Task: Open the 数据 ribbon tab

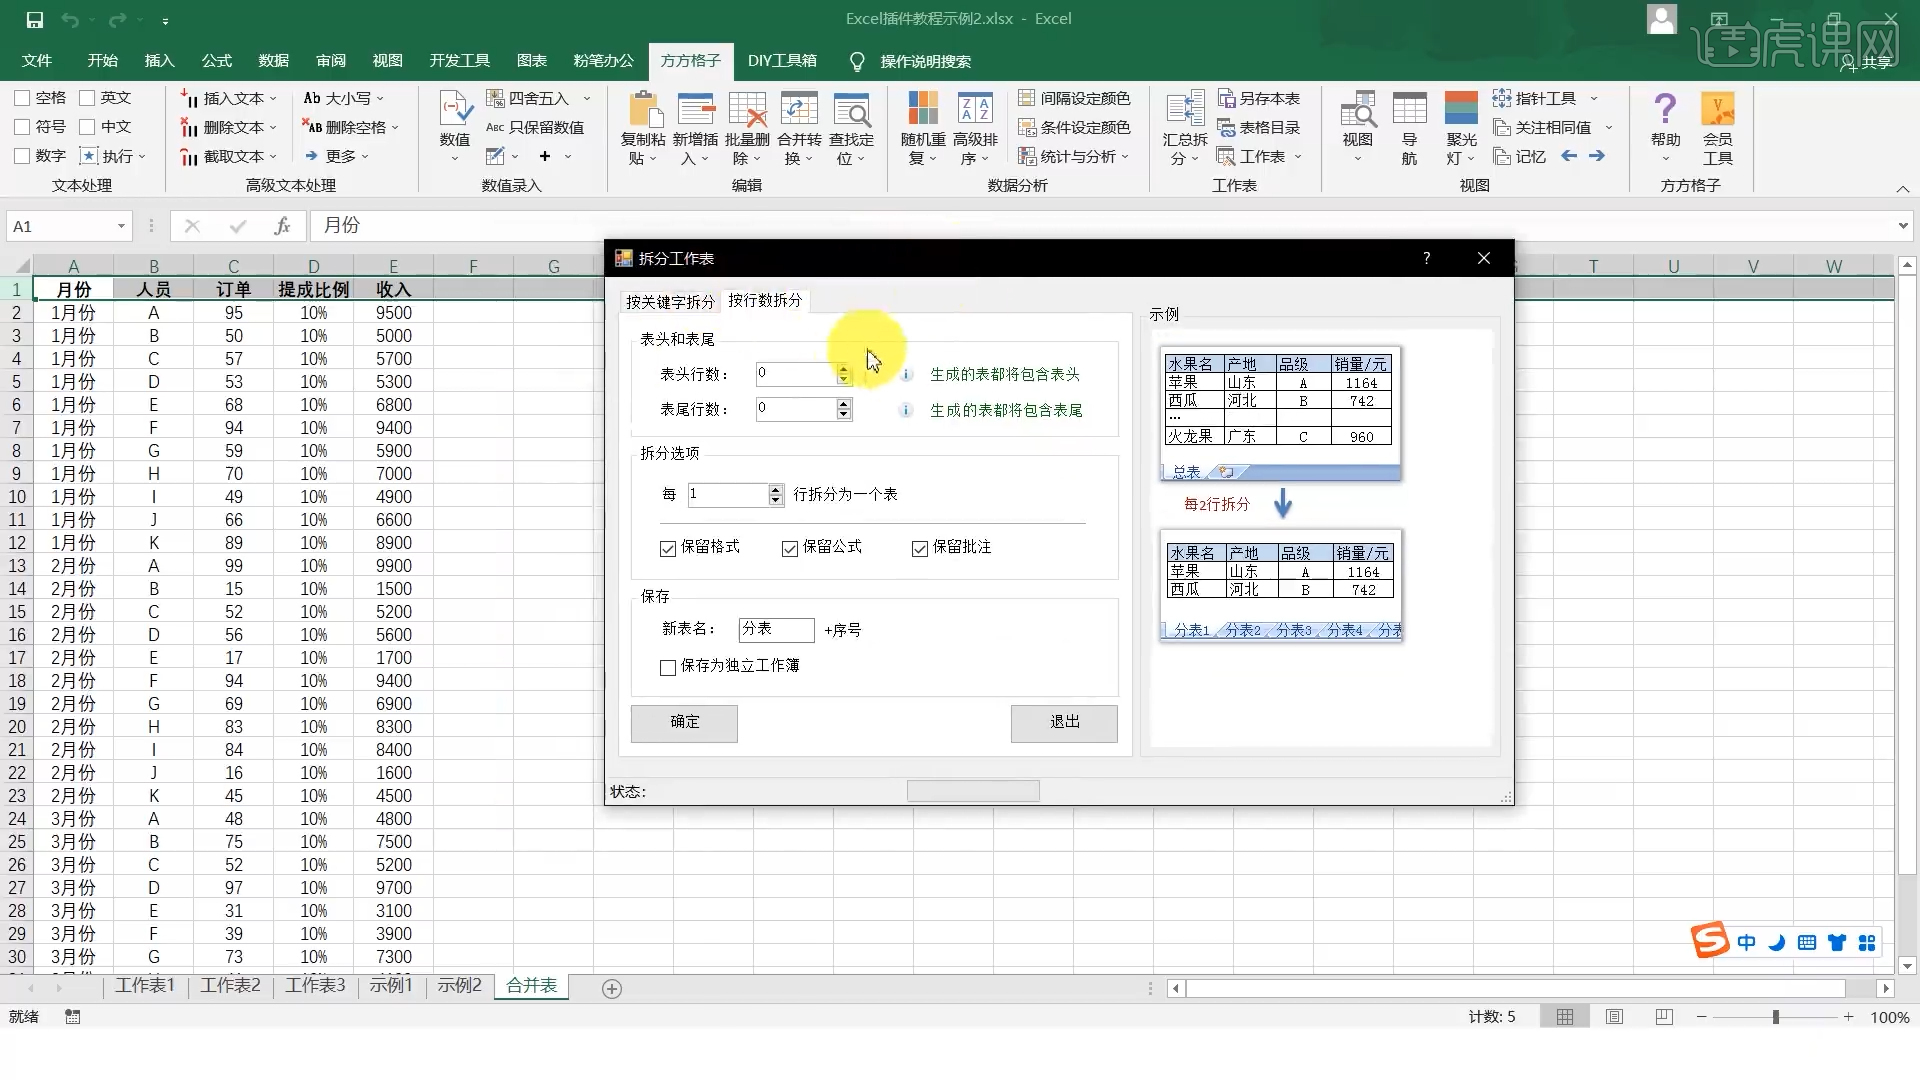Action: tap(273, 61)
